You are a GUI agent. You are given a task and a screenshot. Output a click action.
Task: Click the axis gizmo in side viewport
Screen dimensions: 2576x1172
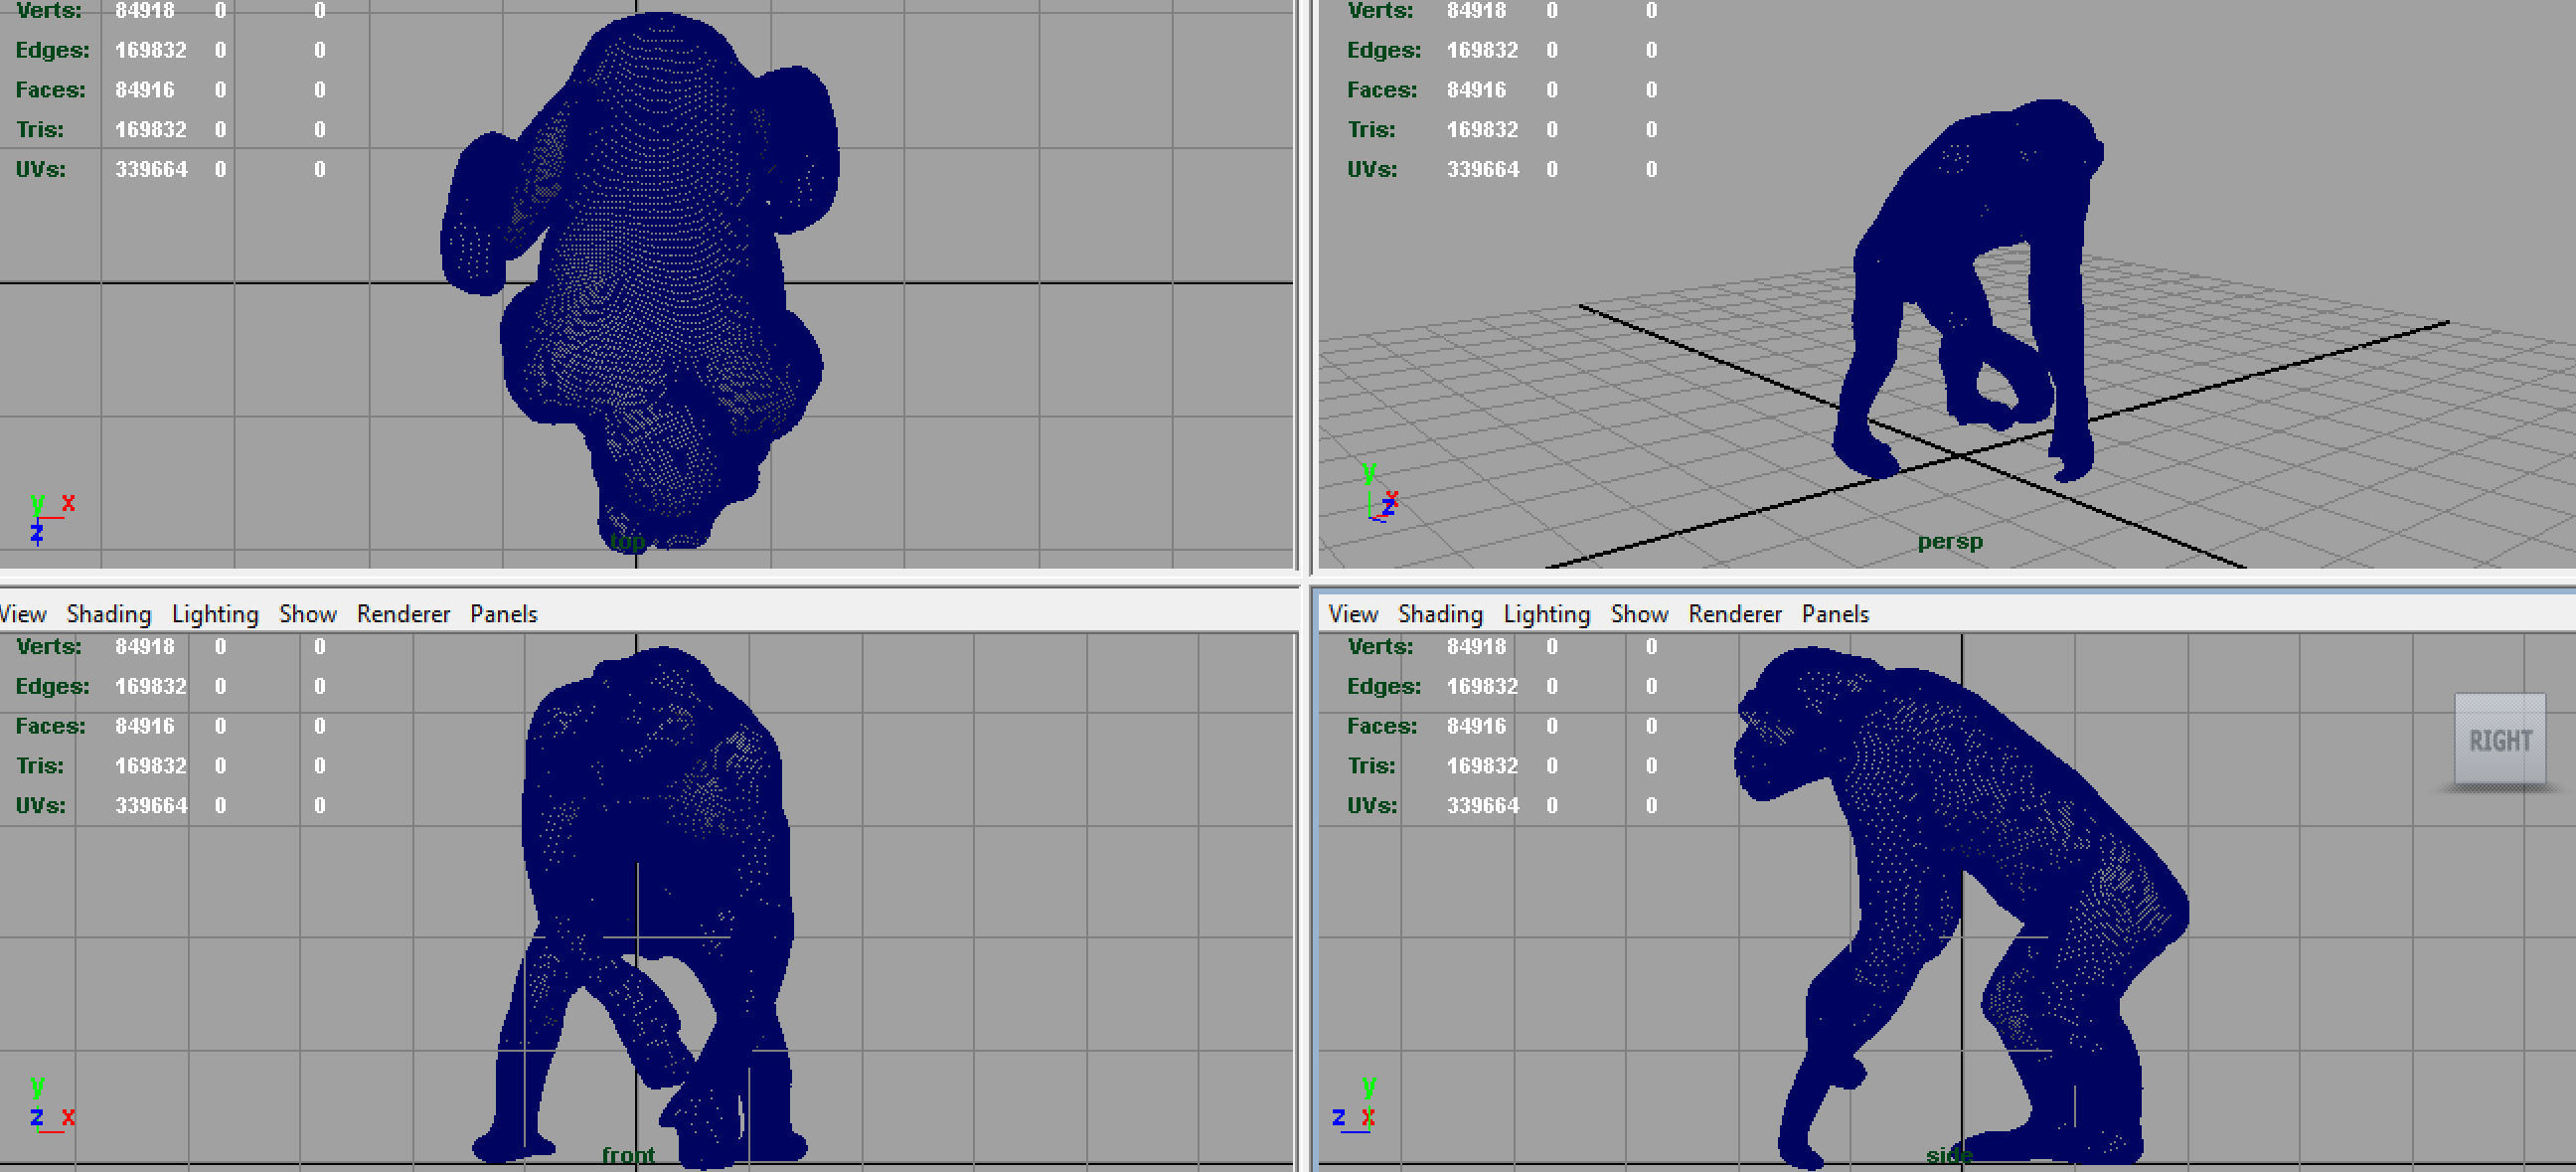1355,1104
